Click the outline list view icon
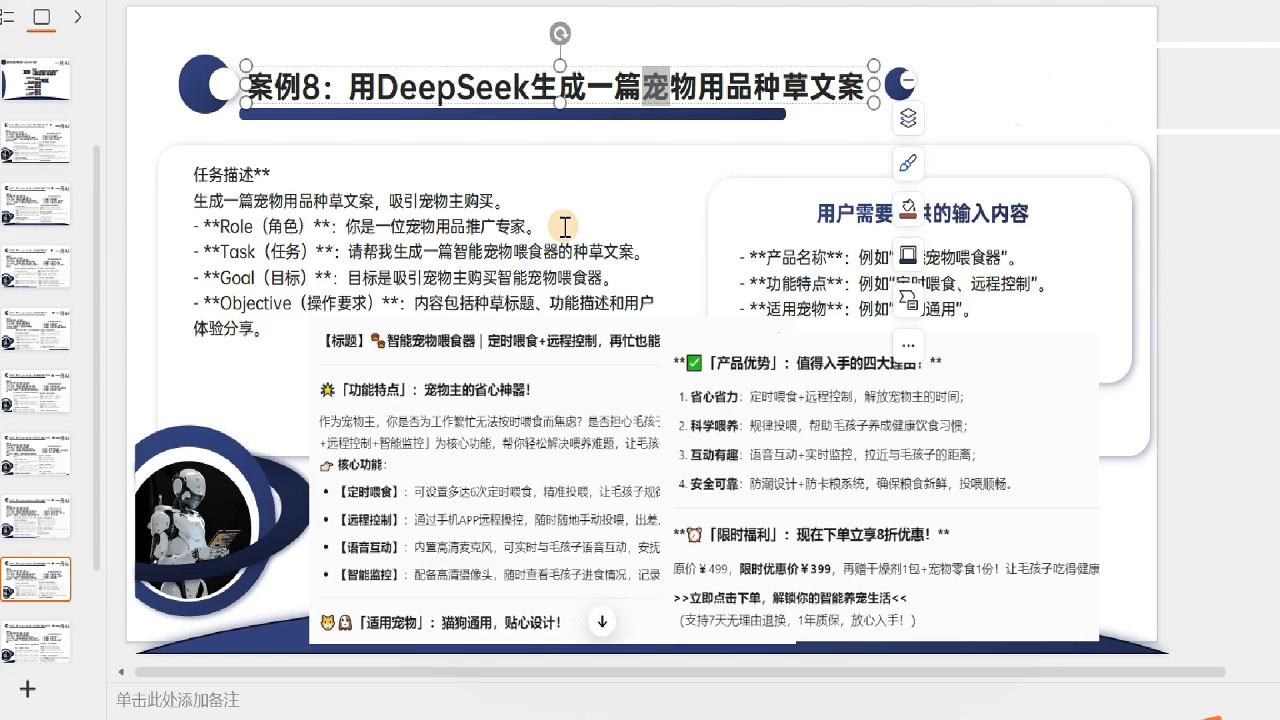 click(x=8, y=17)
